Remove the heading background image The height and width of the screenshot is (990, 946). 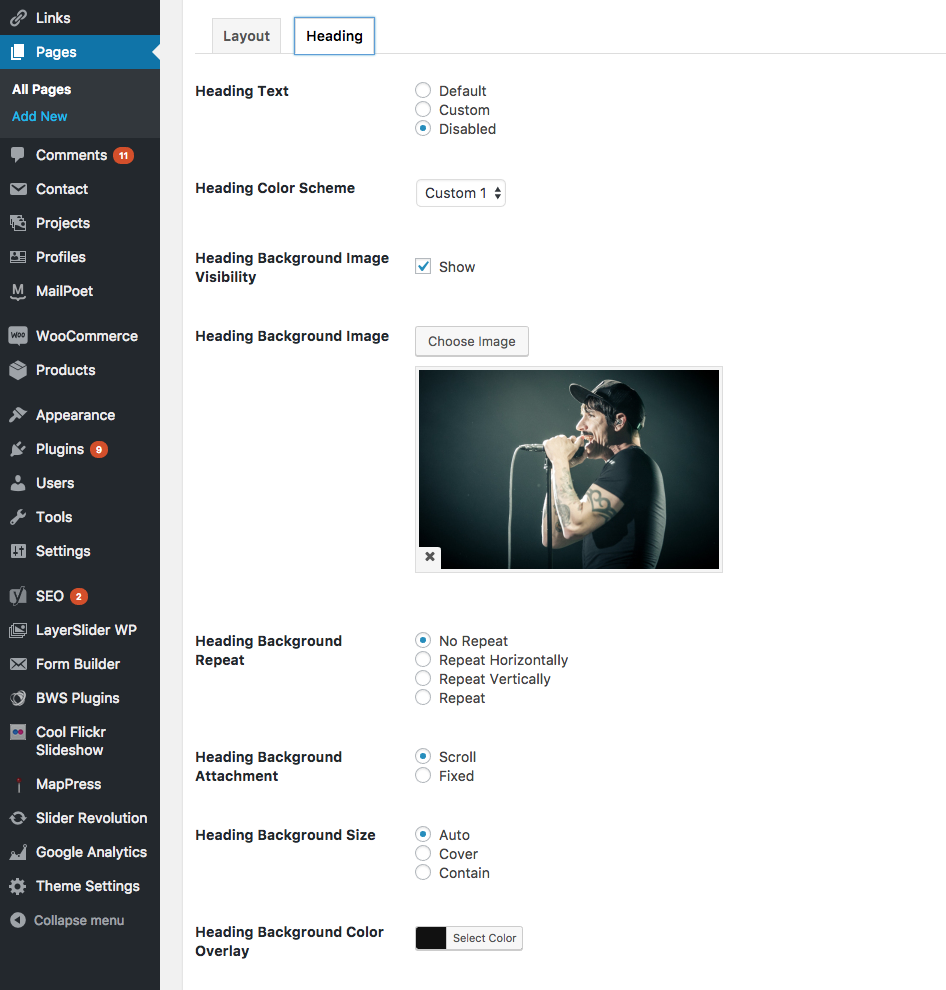pos(430,557)
